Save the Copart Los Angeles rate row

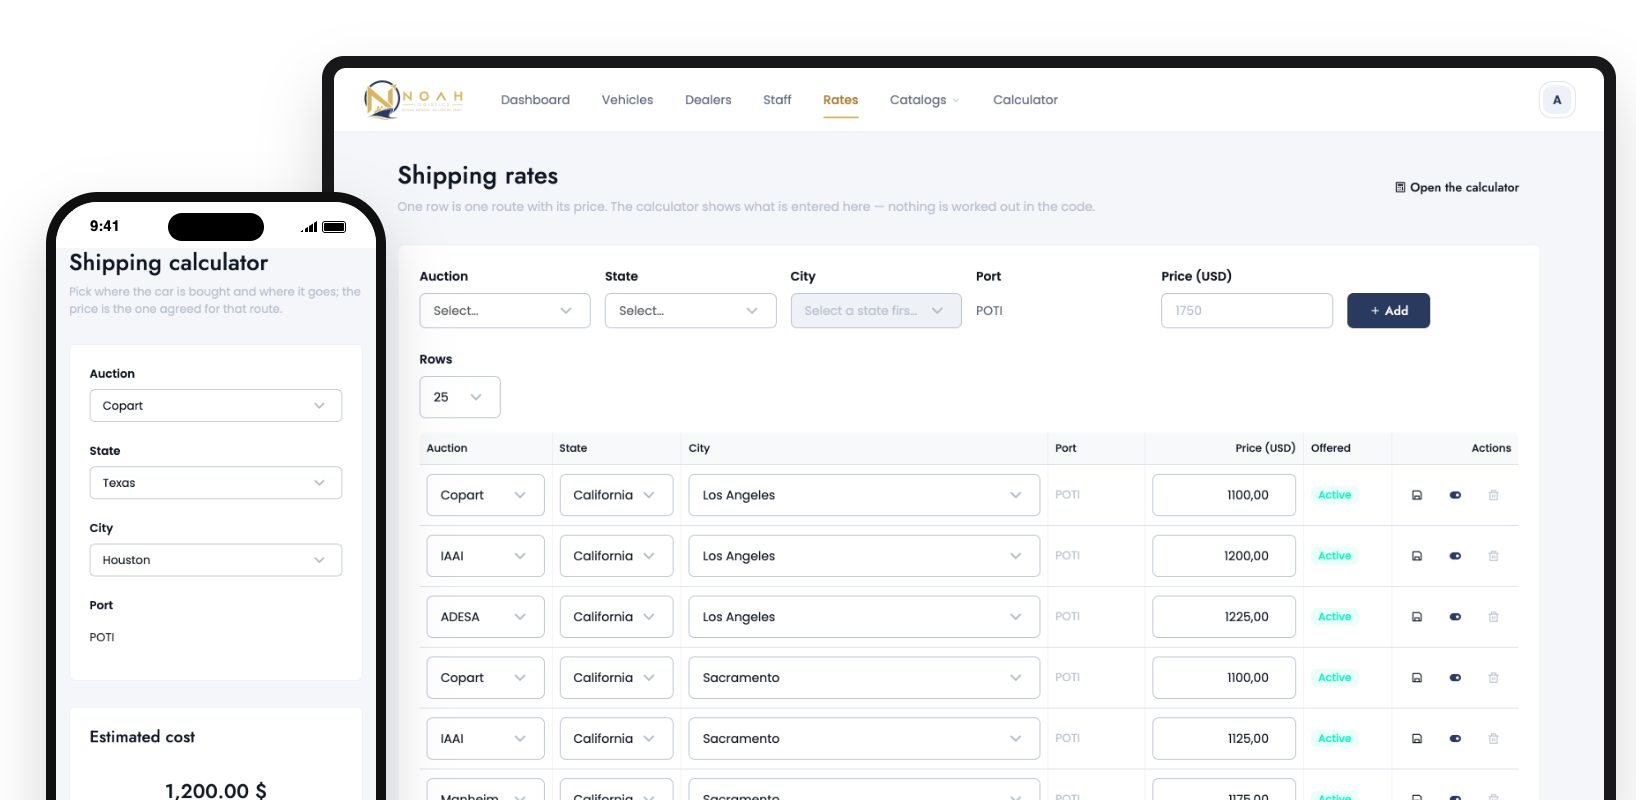tap(1417, 495)
